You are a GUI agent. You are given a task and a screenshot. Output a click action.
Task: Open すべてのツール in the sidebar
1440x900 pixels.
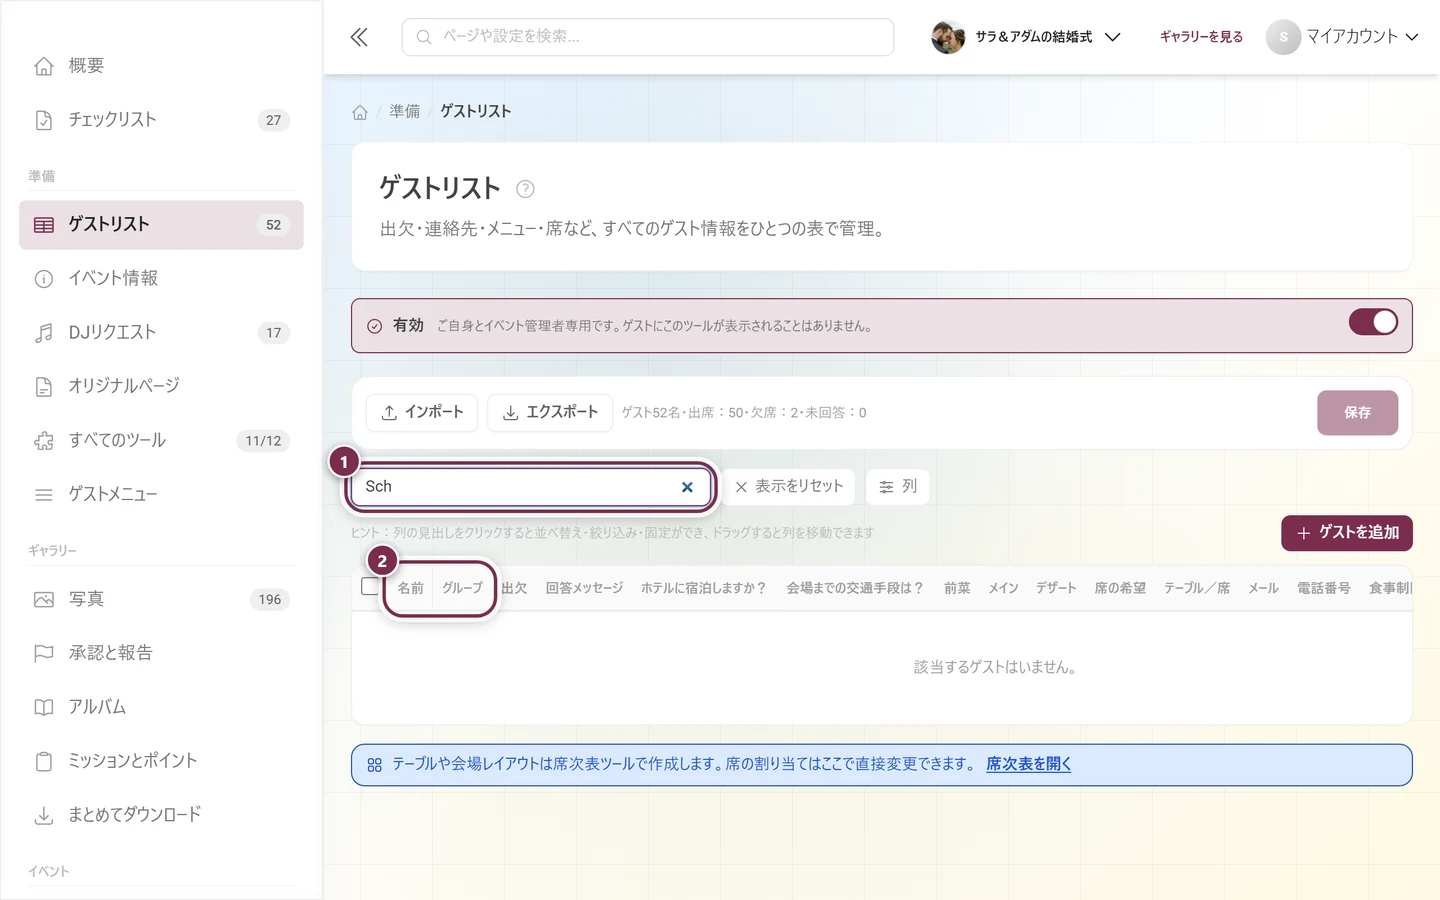click(x=161, y=440)
